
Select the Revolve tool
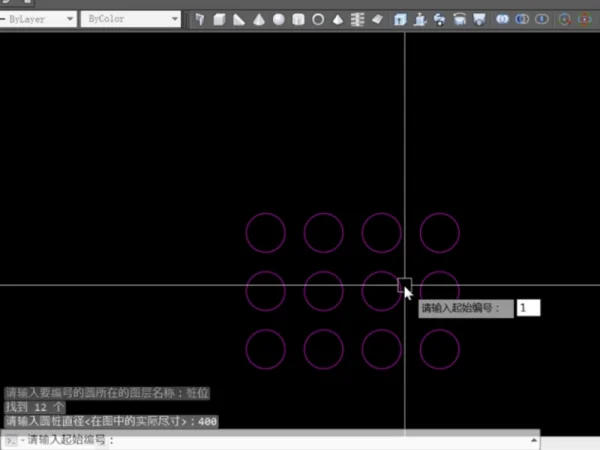click(460, 19)
